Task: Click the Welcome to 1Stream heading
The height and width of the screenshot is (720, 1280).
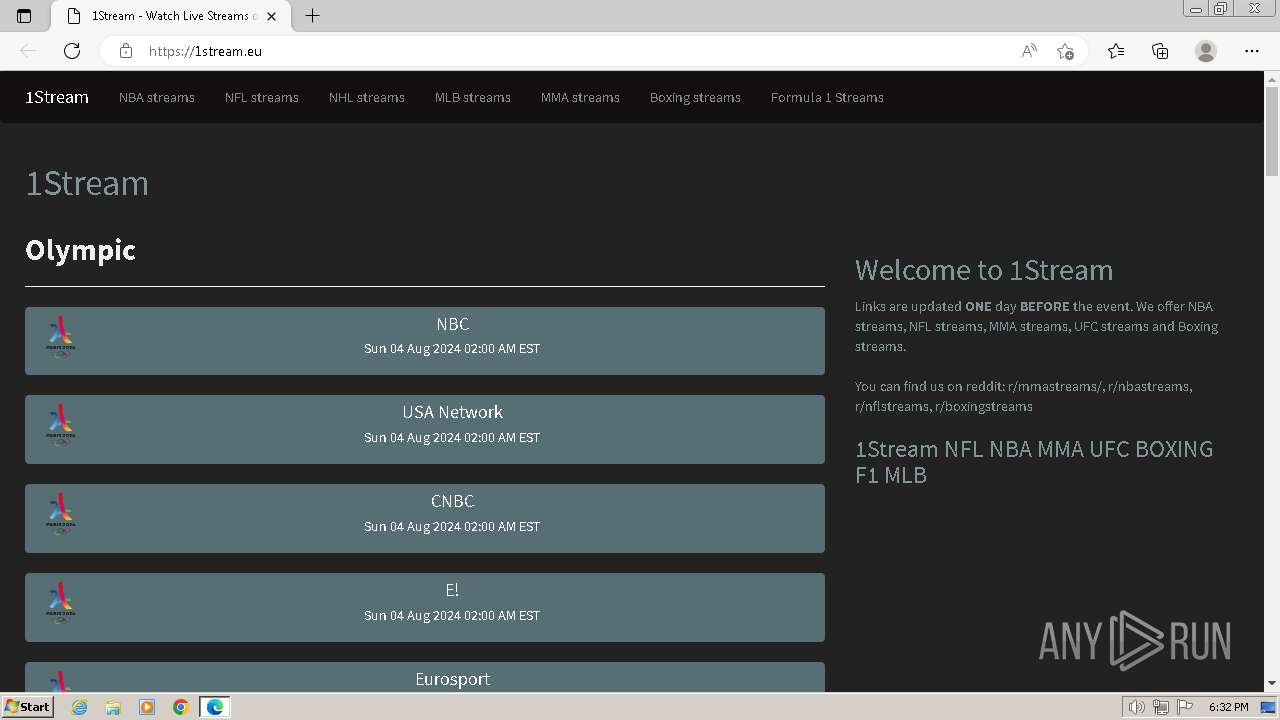Action: 984,270
